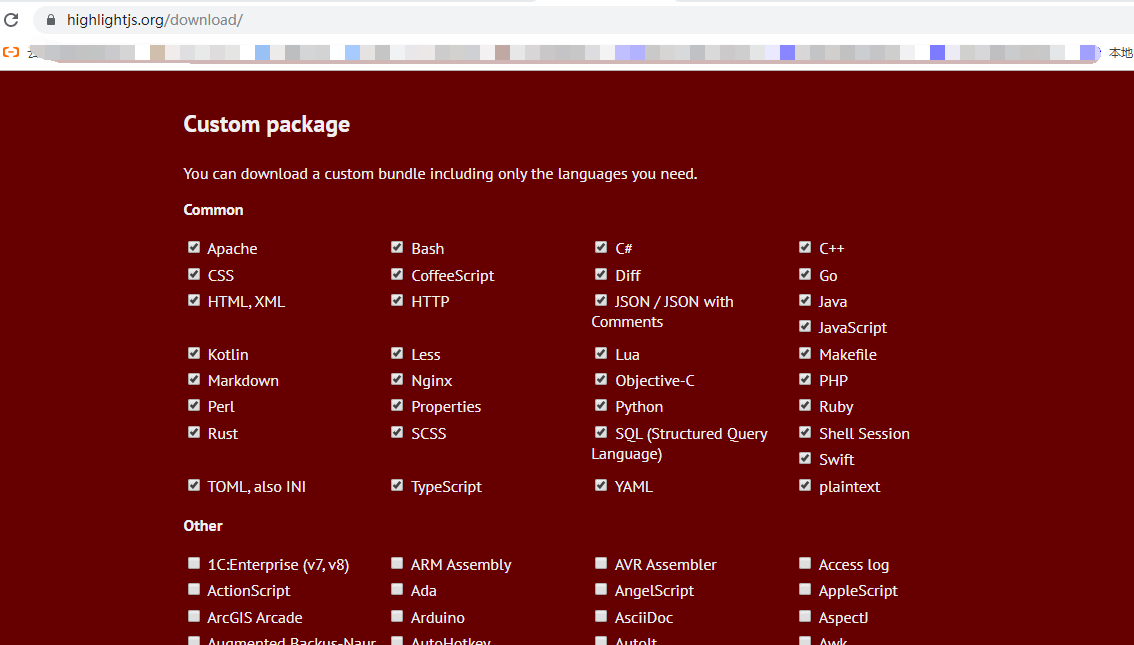The width and height of the screenshot is (1134, 645).
Task: Uncheck the Lua checkbox
Action: 601,353
